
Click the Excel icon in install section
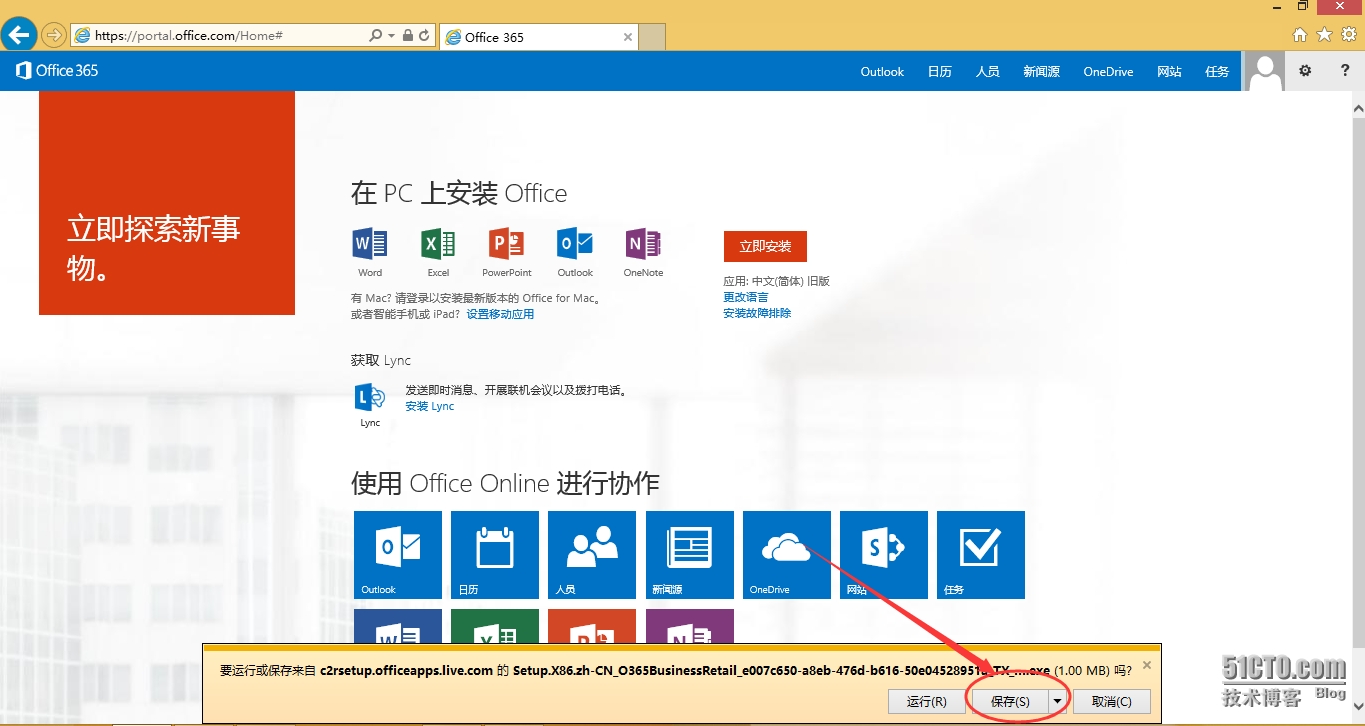(x=438, y=244)
